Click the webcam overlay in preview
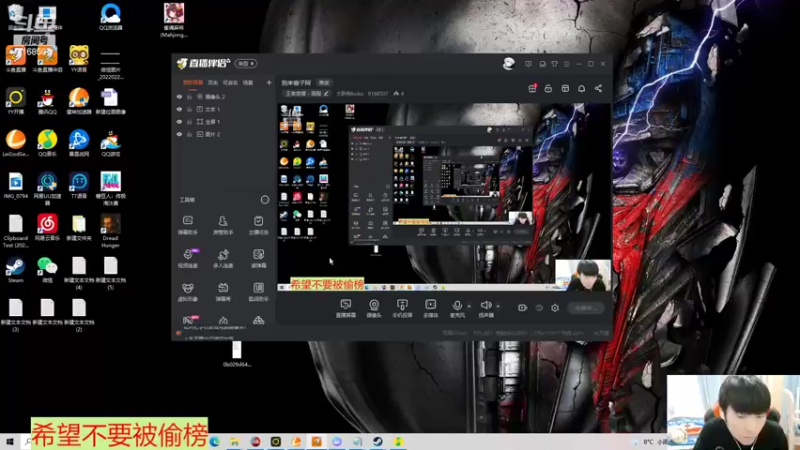Viewport: 800px width, 450px height. tap(583, 275)
